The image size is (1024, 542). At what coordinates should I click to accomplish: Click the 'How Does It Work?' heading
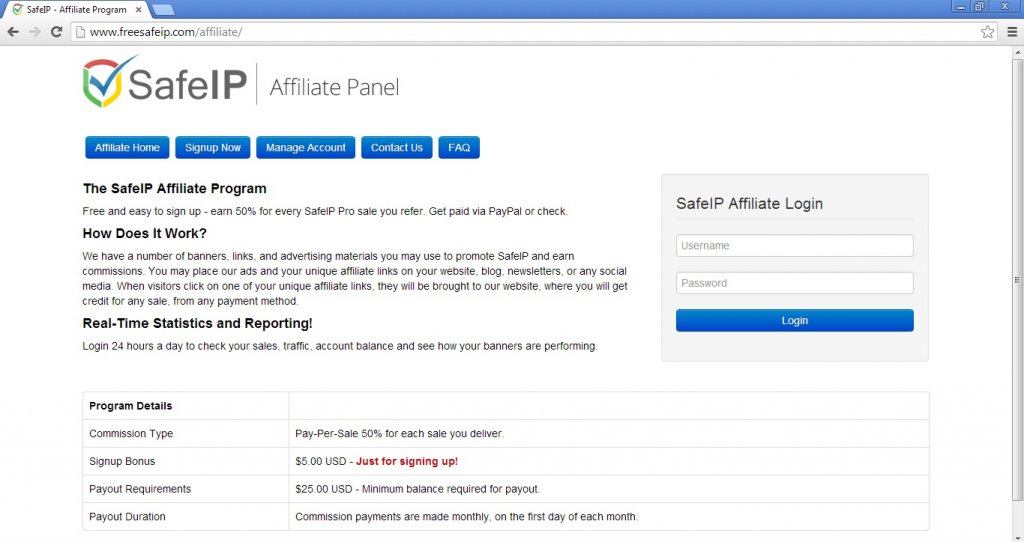pos(144,234)
